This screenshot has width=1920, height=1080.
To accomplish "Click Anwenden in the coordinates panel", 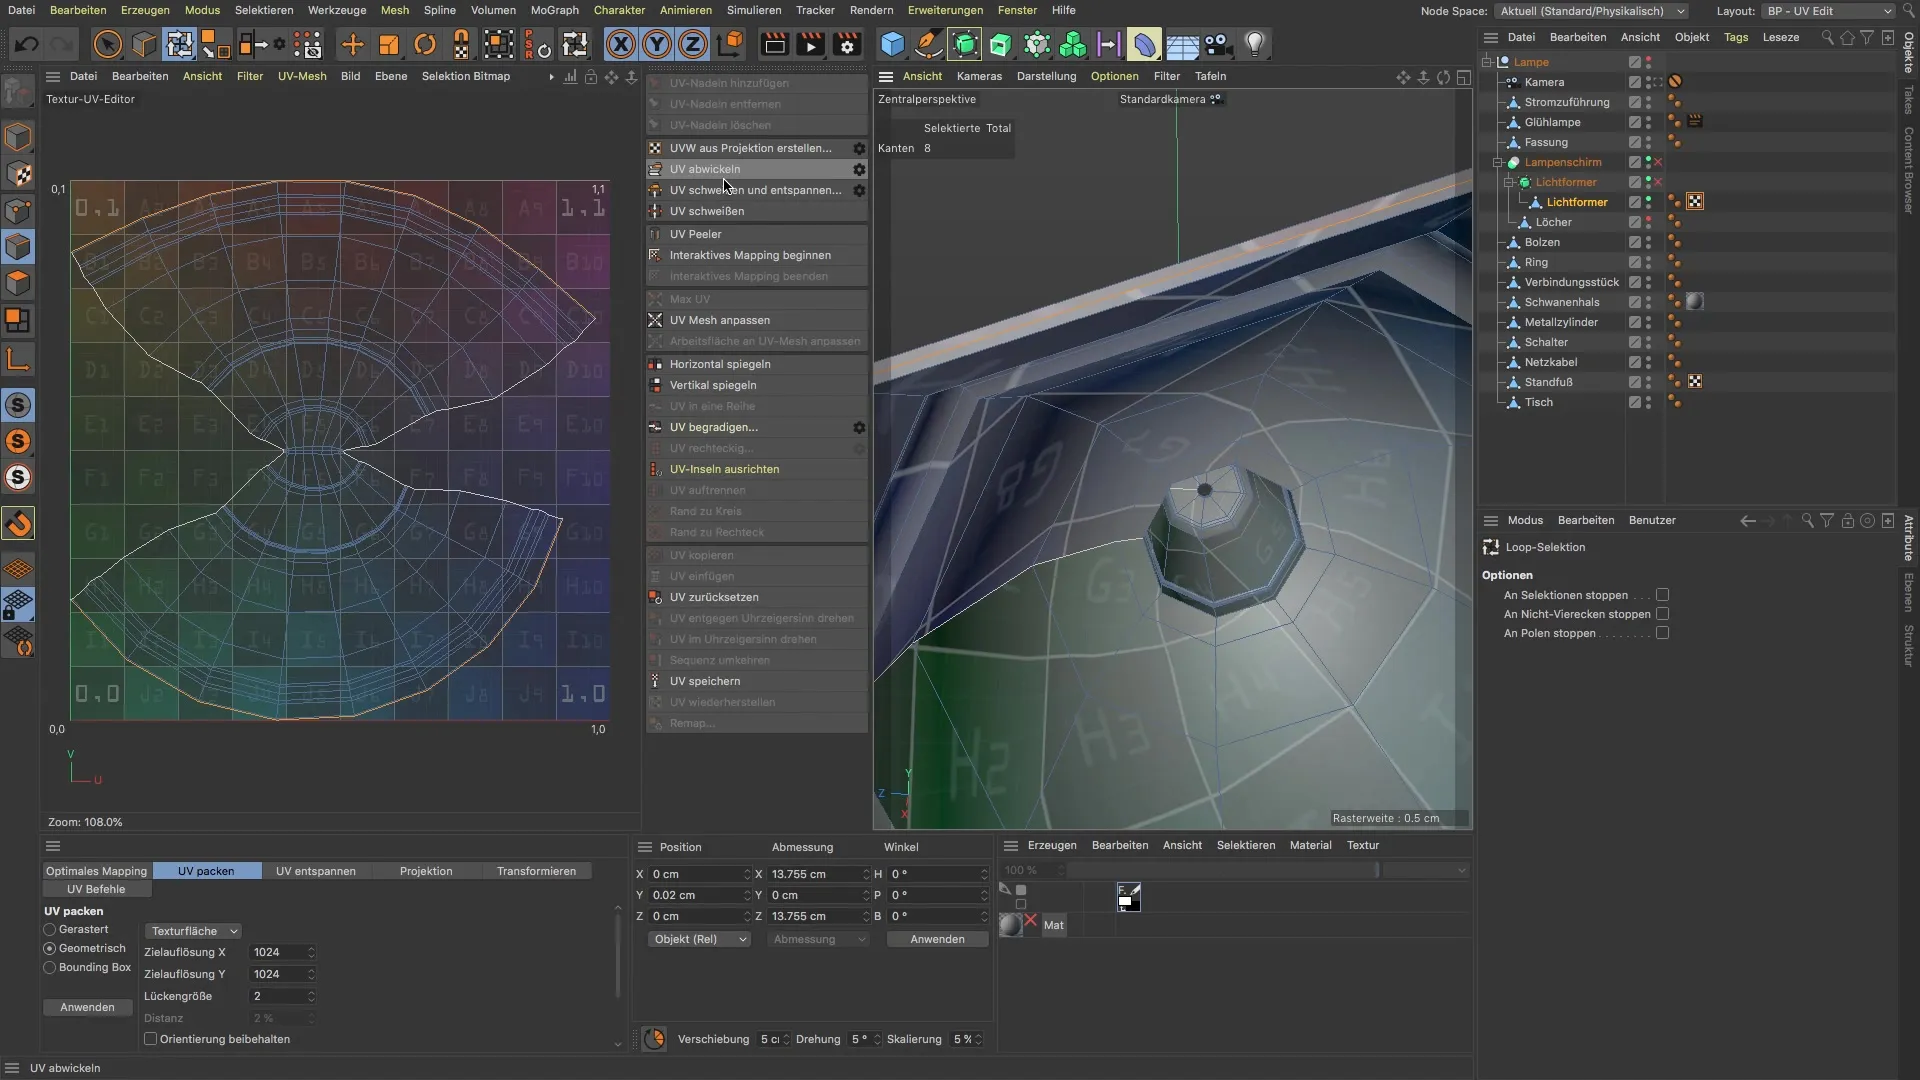I will (937, 939).
